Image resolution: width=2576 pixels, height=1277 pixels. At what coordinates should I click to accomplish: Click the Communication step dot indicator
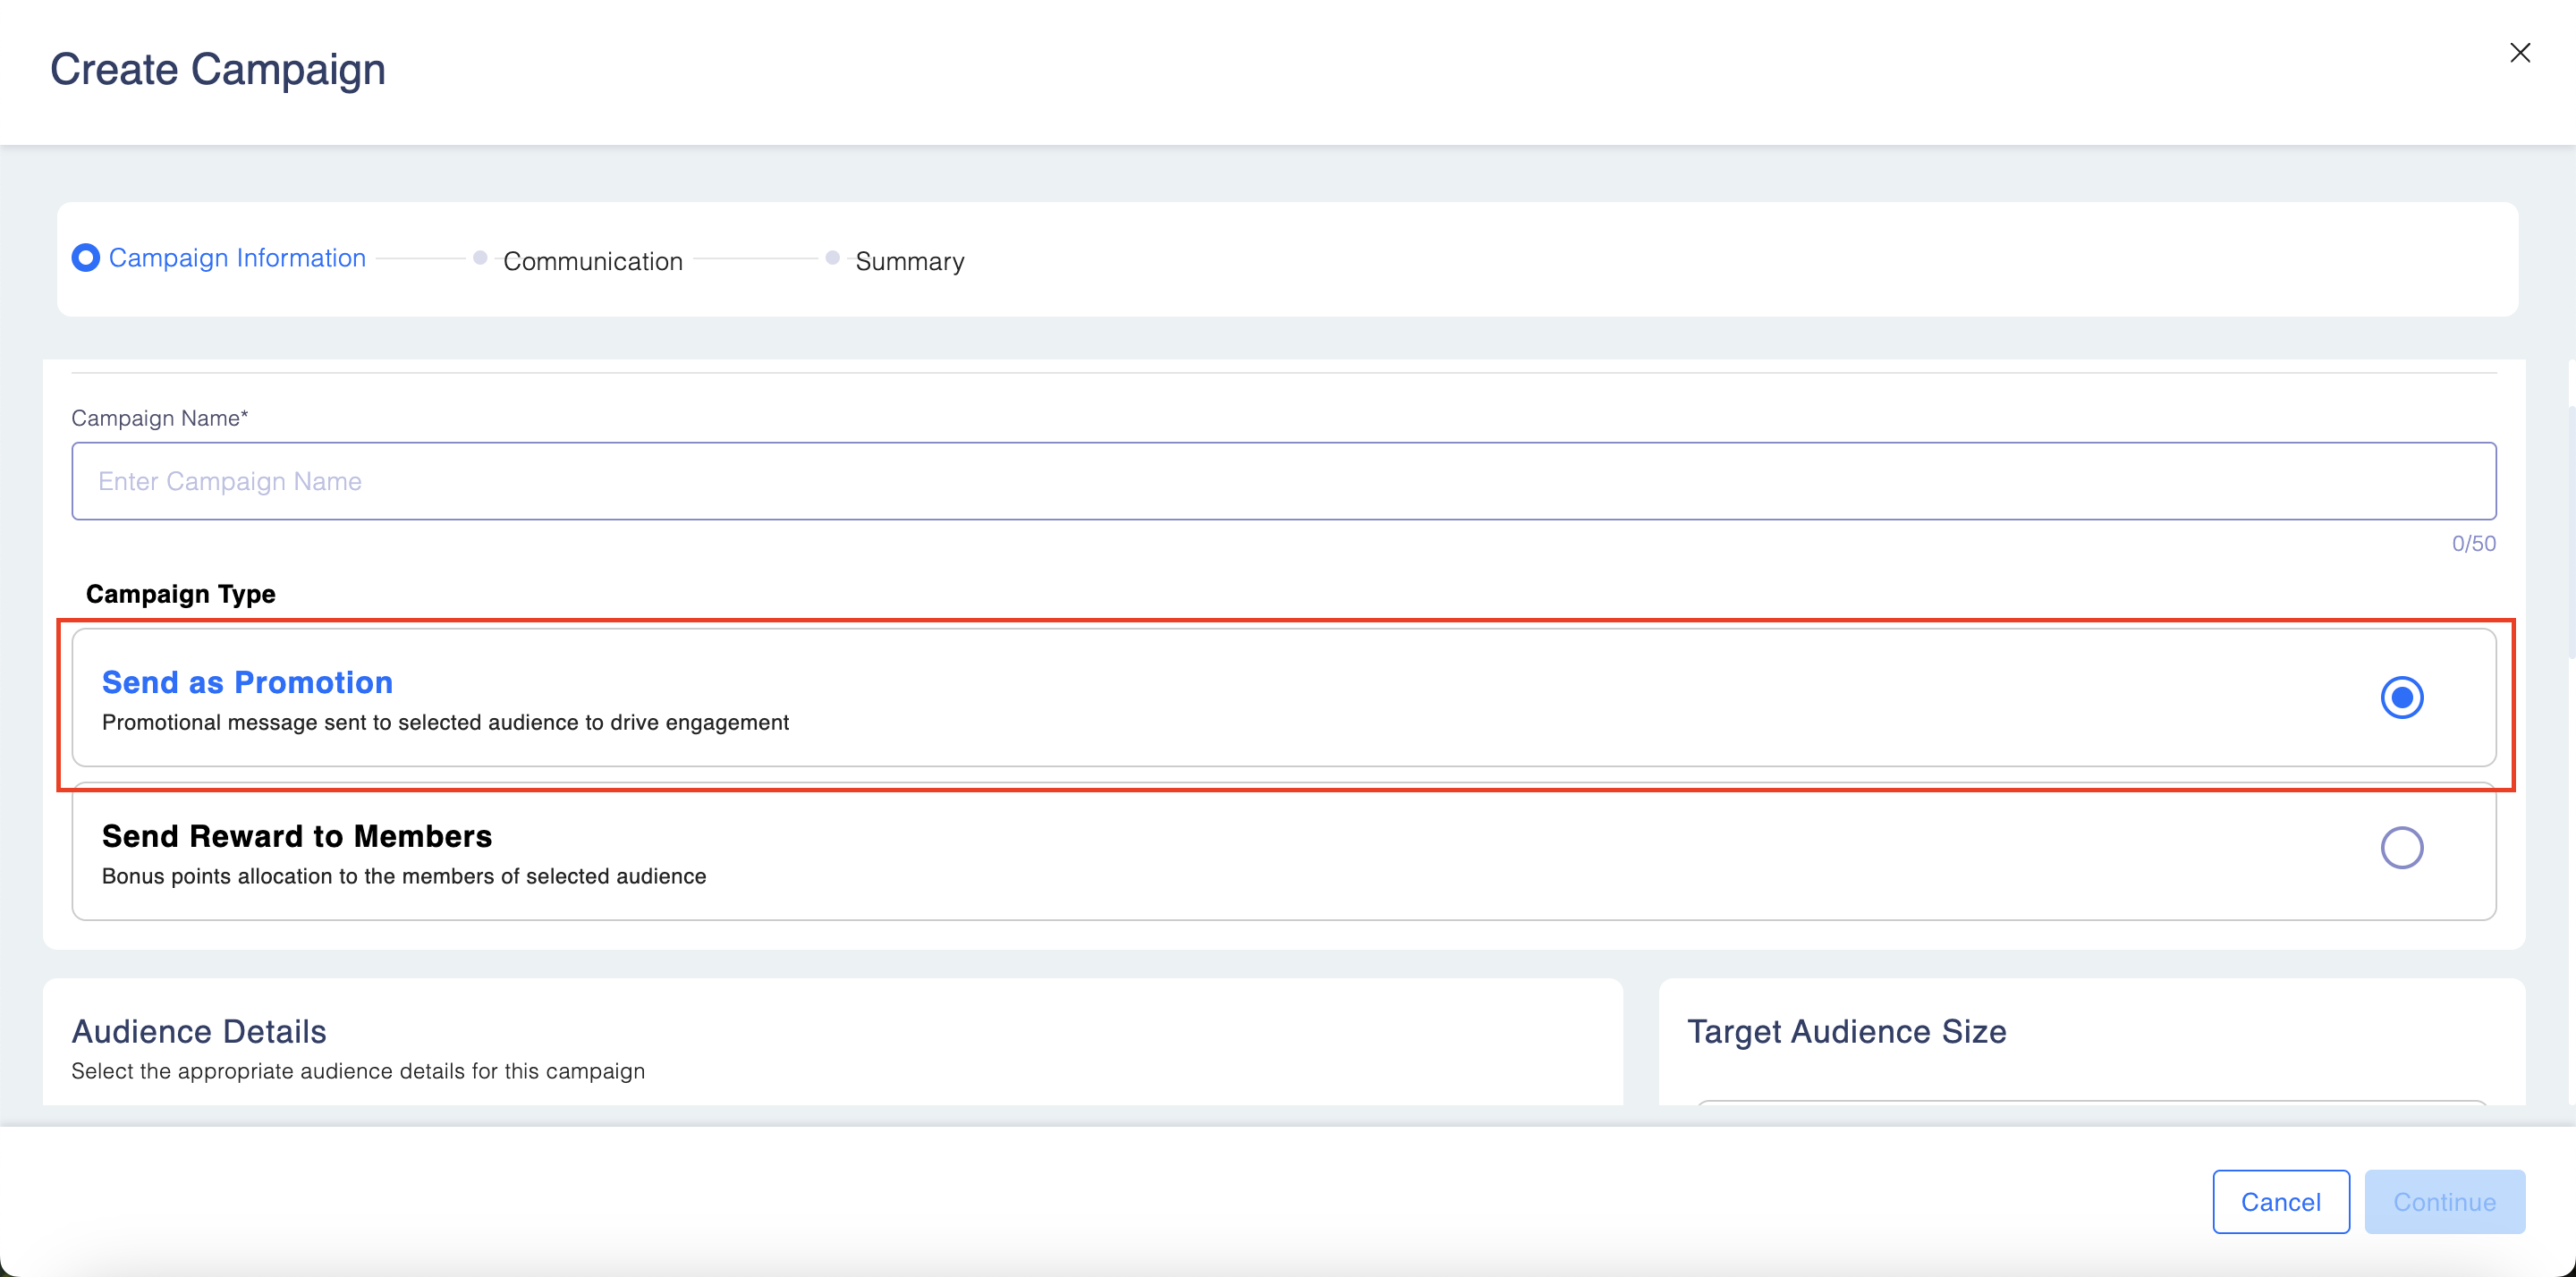coord(480,258)
